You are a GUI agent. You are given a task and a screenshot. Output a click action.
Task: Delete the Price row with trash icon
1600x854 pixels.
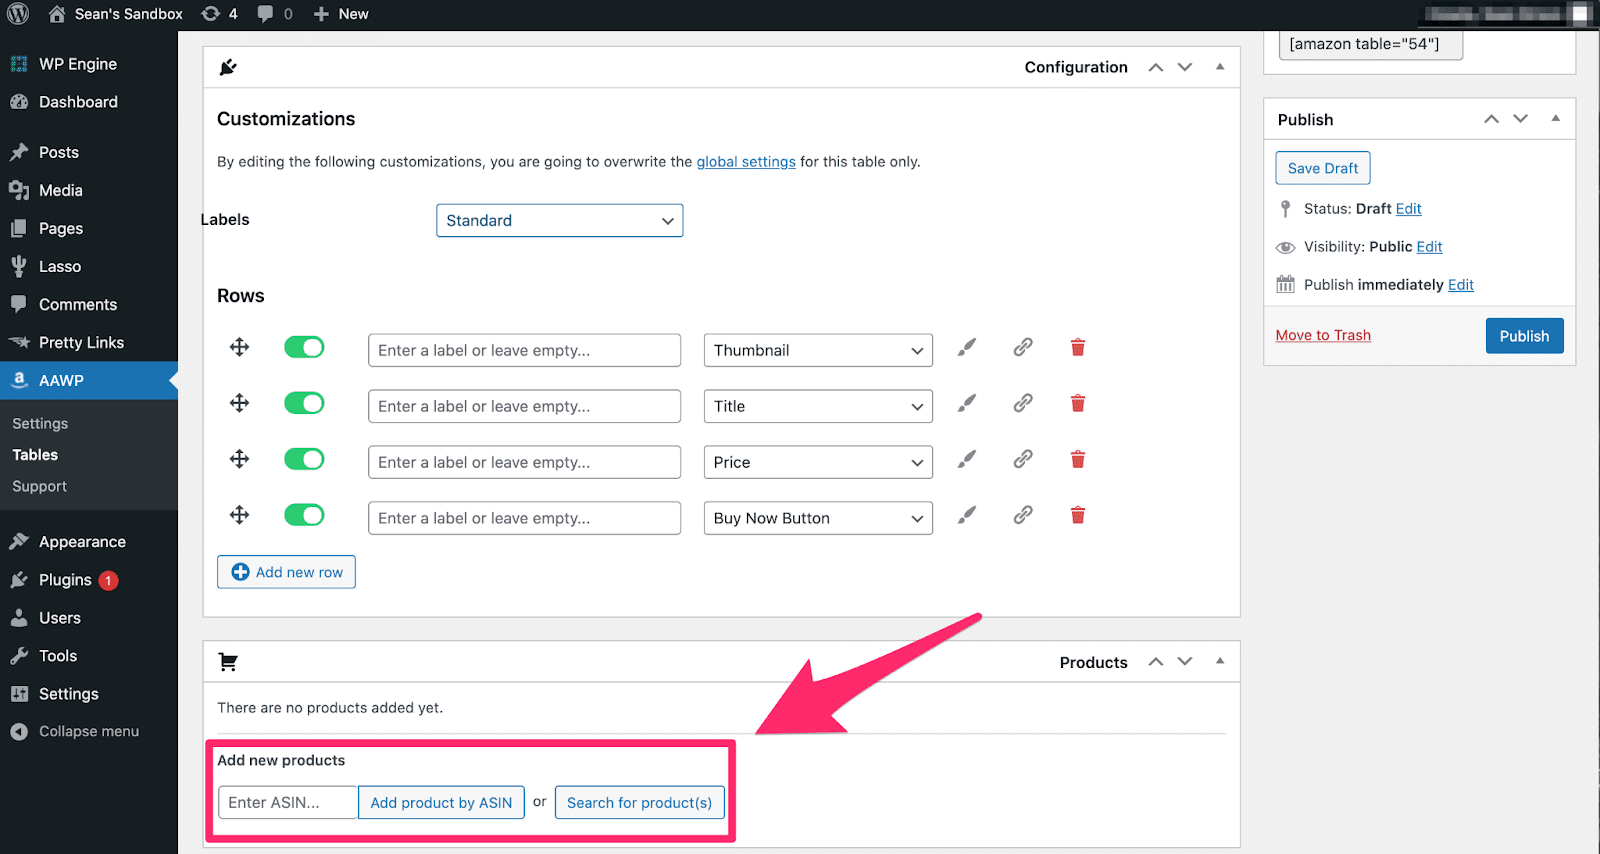pyautogui.click(x=1078, y=459)
